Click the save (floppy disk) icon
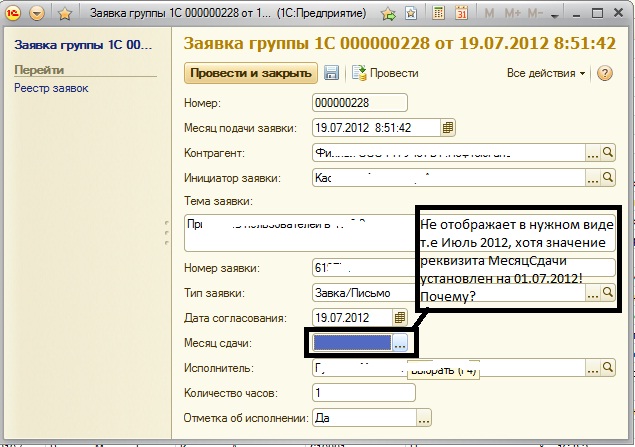The width and height of the screenshot is (635, 447). click(x=331, y=74)
